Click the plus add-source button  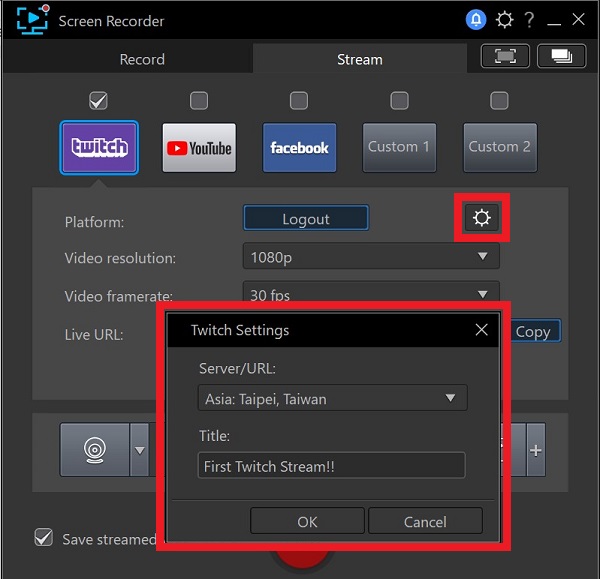(536, 450)
